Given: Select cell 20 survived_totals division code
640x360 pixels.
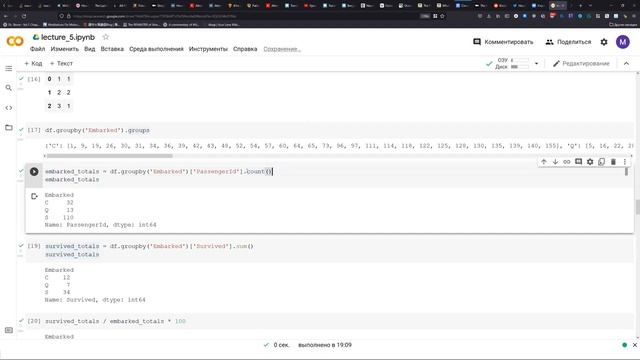Looking at the screenshot, I should coord(115,321).
